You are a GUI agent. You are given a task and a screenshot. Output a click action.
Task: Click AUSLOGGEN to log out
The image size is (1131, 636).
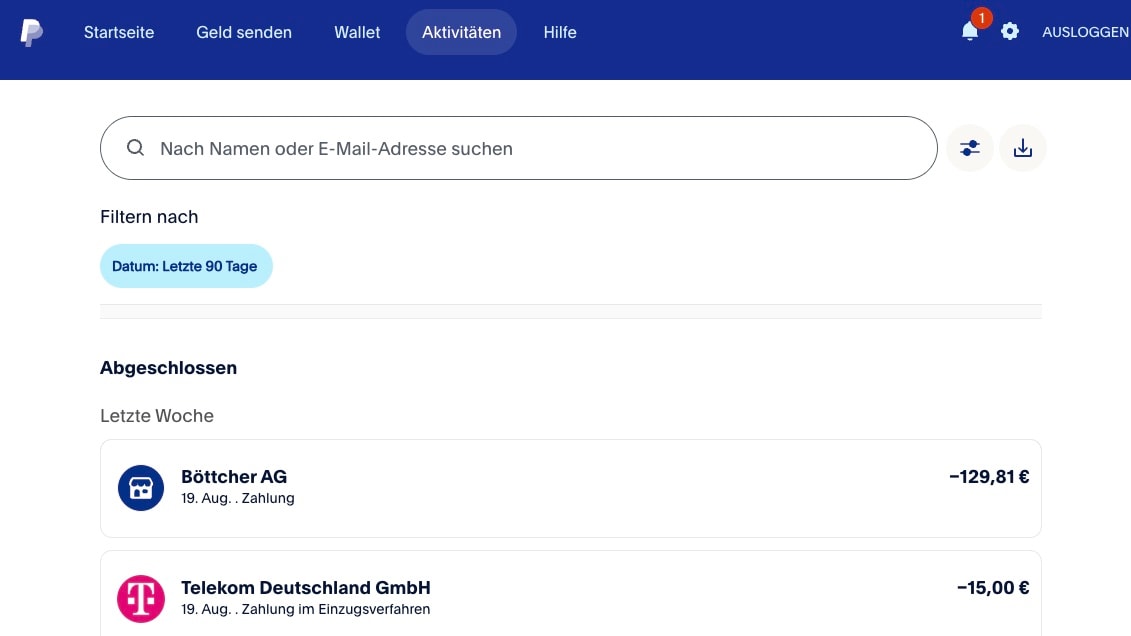pyautogui.click(x=1086, y=32)
